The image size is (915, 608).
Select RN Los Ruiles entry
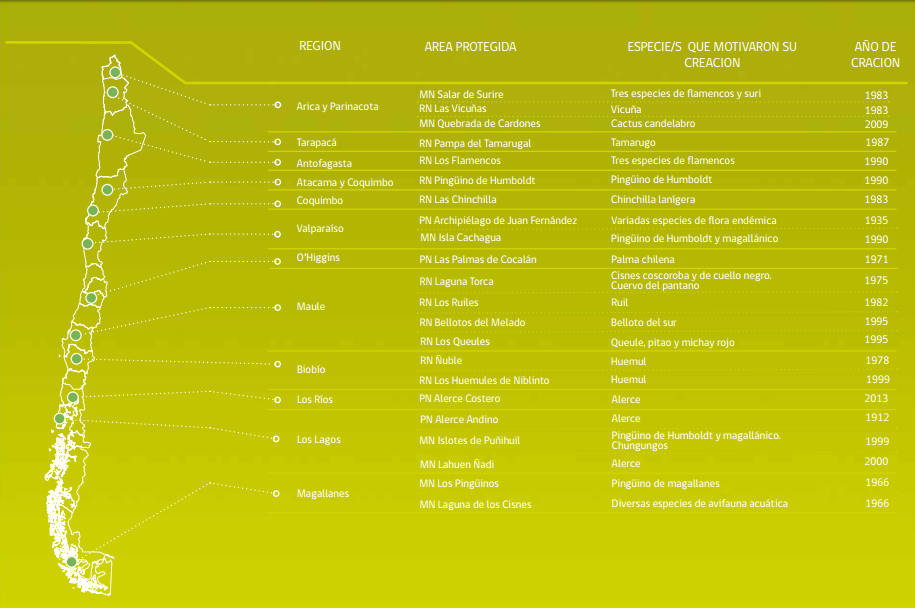point(449,302)
